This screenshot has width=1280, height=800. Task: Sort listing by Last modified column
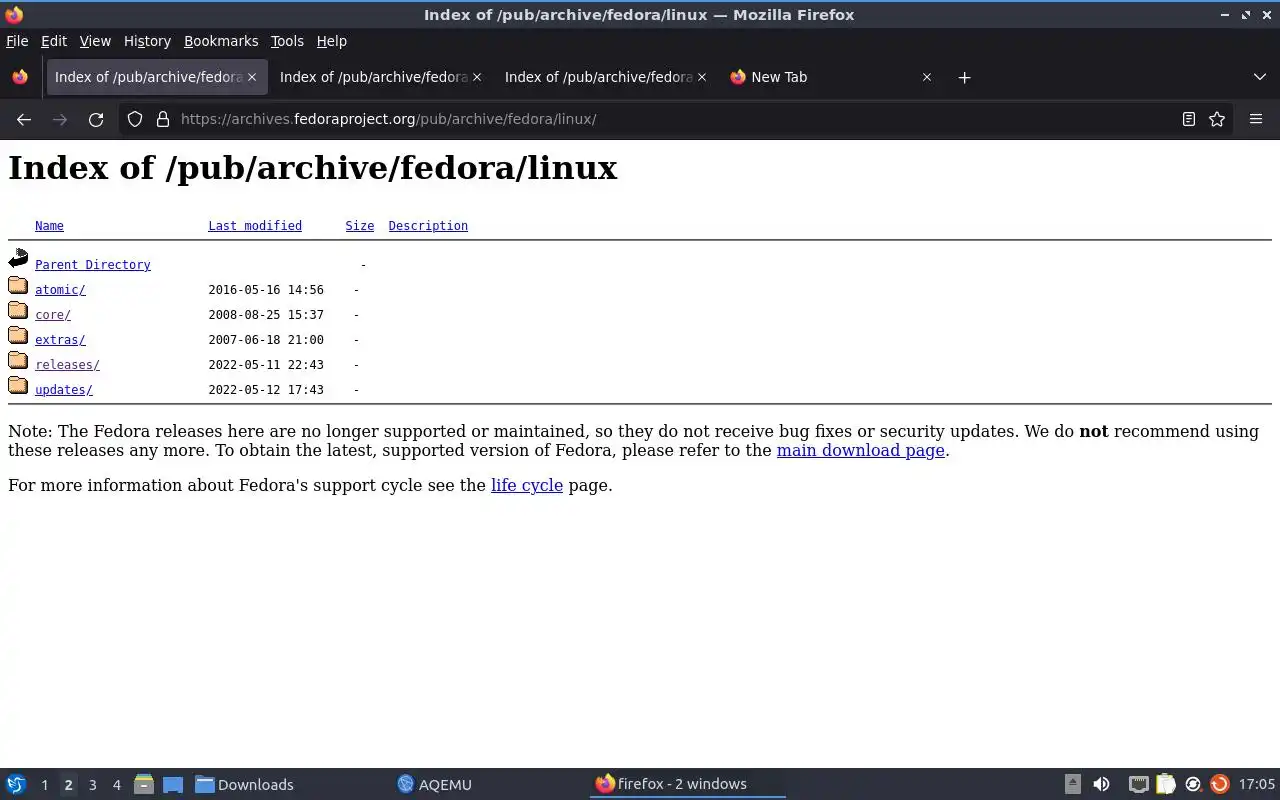(x=255, y=226)
